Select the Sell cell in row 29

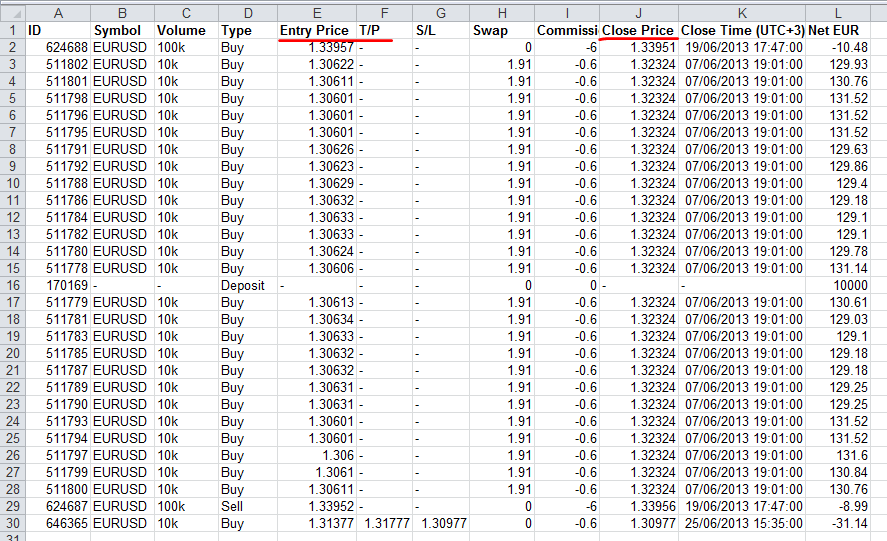[x=243, y=506]
